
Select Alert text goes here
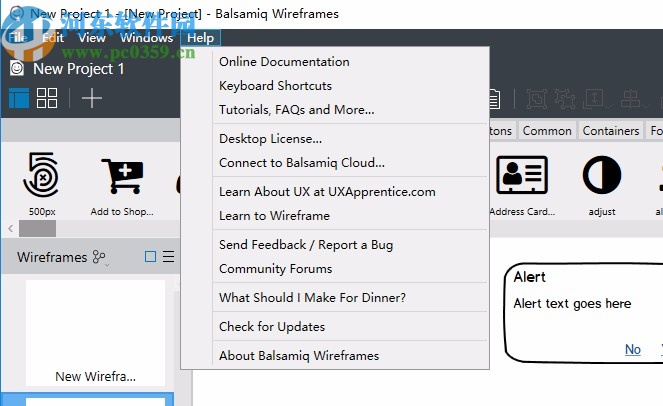coord(572,304)
